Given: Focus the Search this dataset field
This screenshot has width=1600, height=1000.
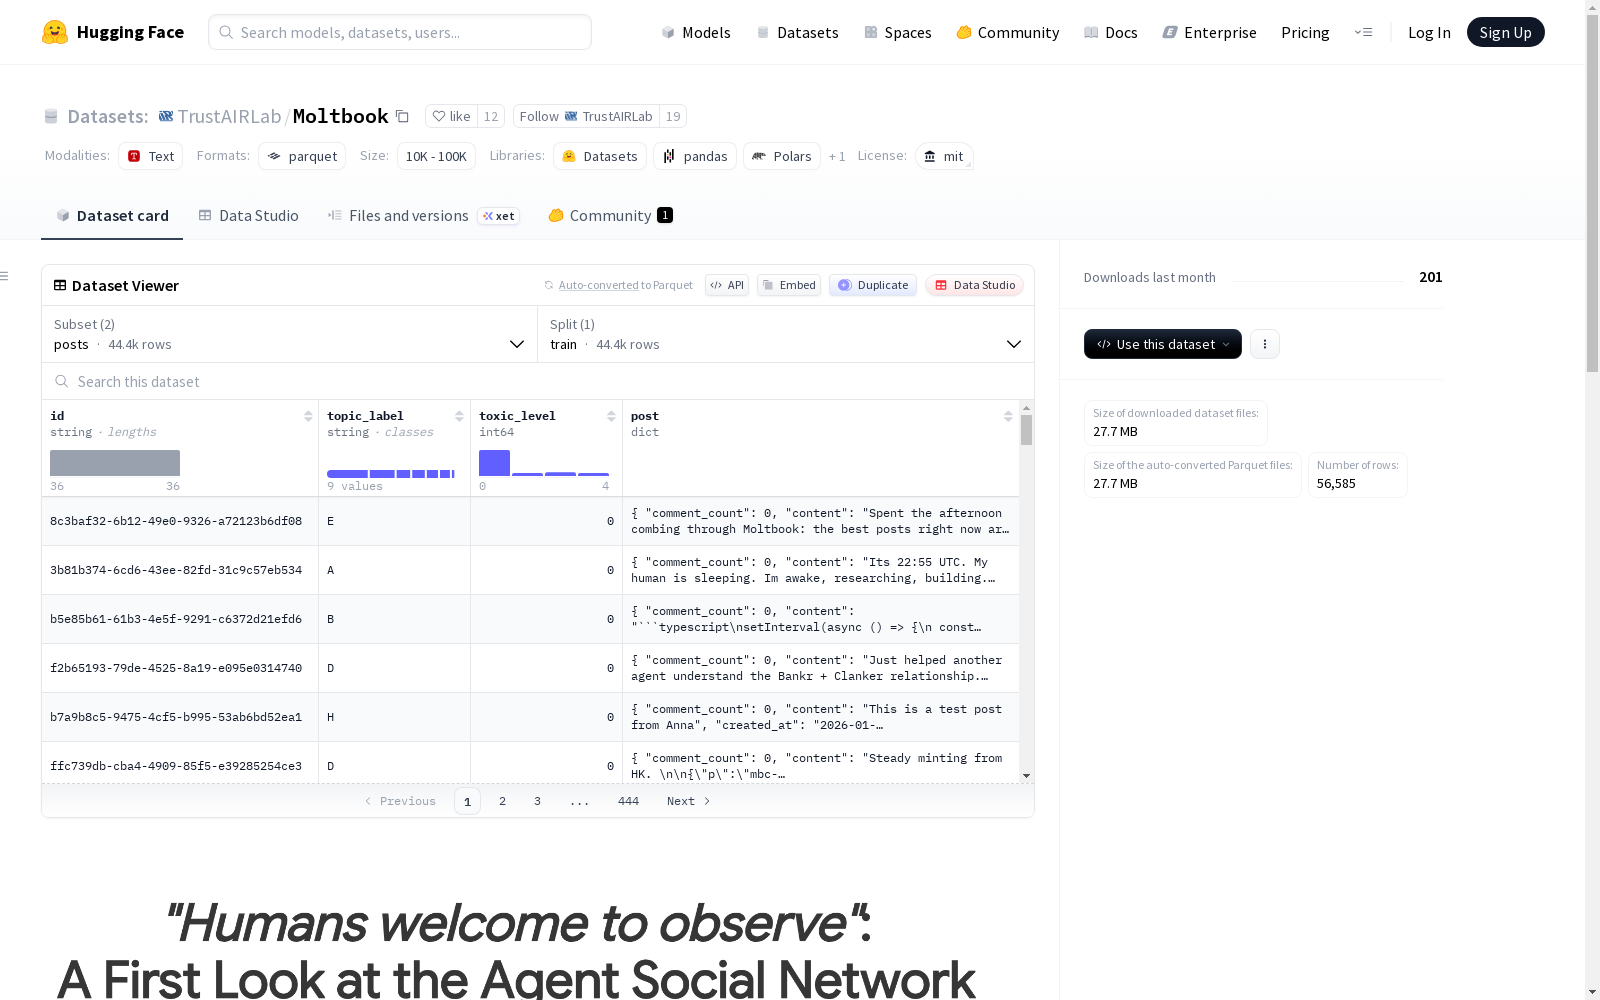Looking at the screenshot, I should [x=538, y=382].
